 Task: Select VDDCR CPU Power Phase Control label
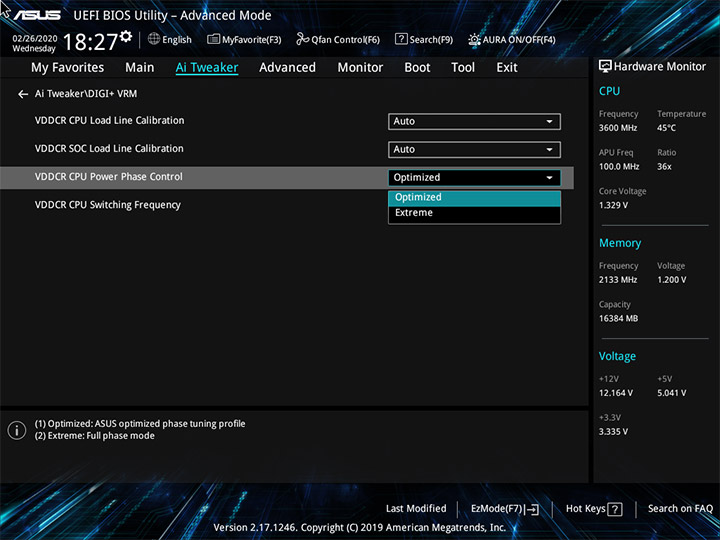point(108,177)
